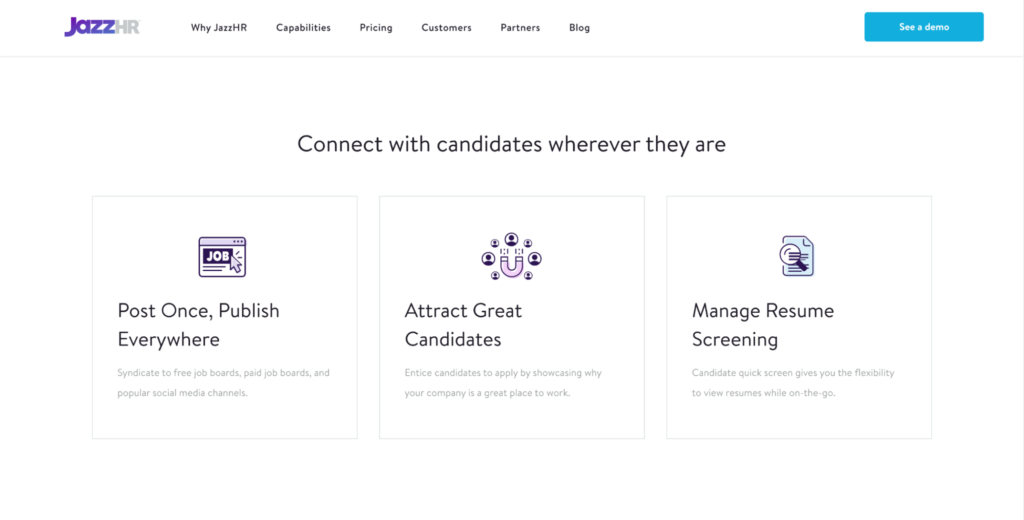Open the Customers nav item

click(x=446, y=27)
